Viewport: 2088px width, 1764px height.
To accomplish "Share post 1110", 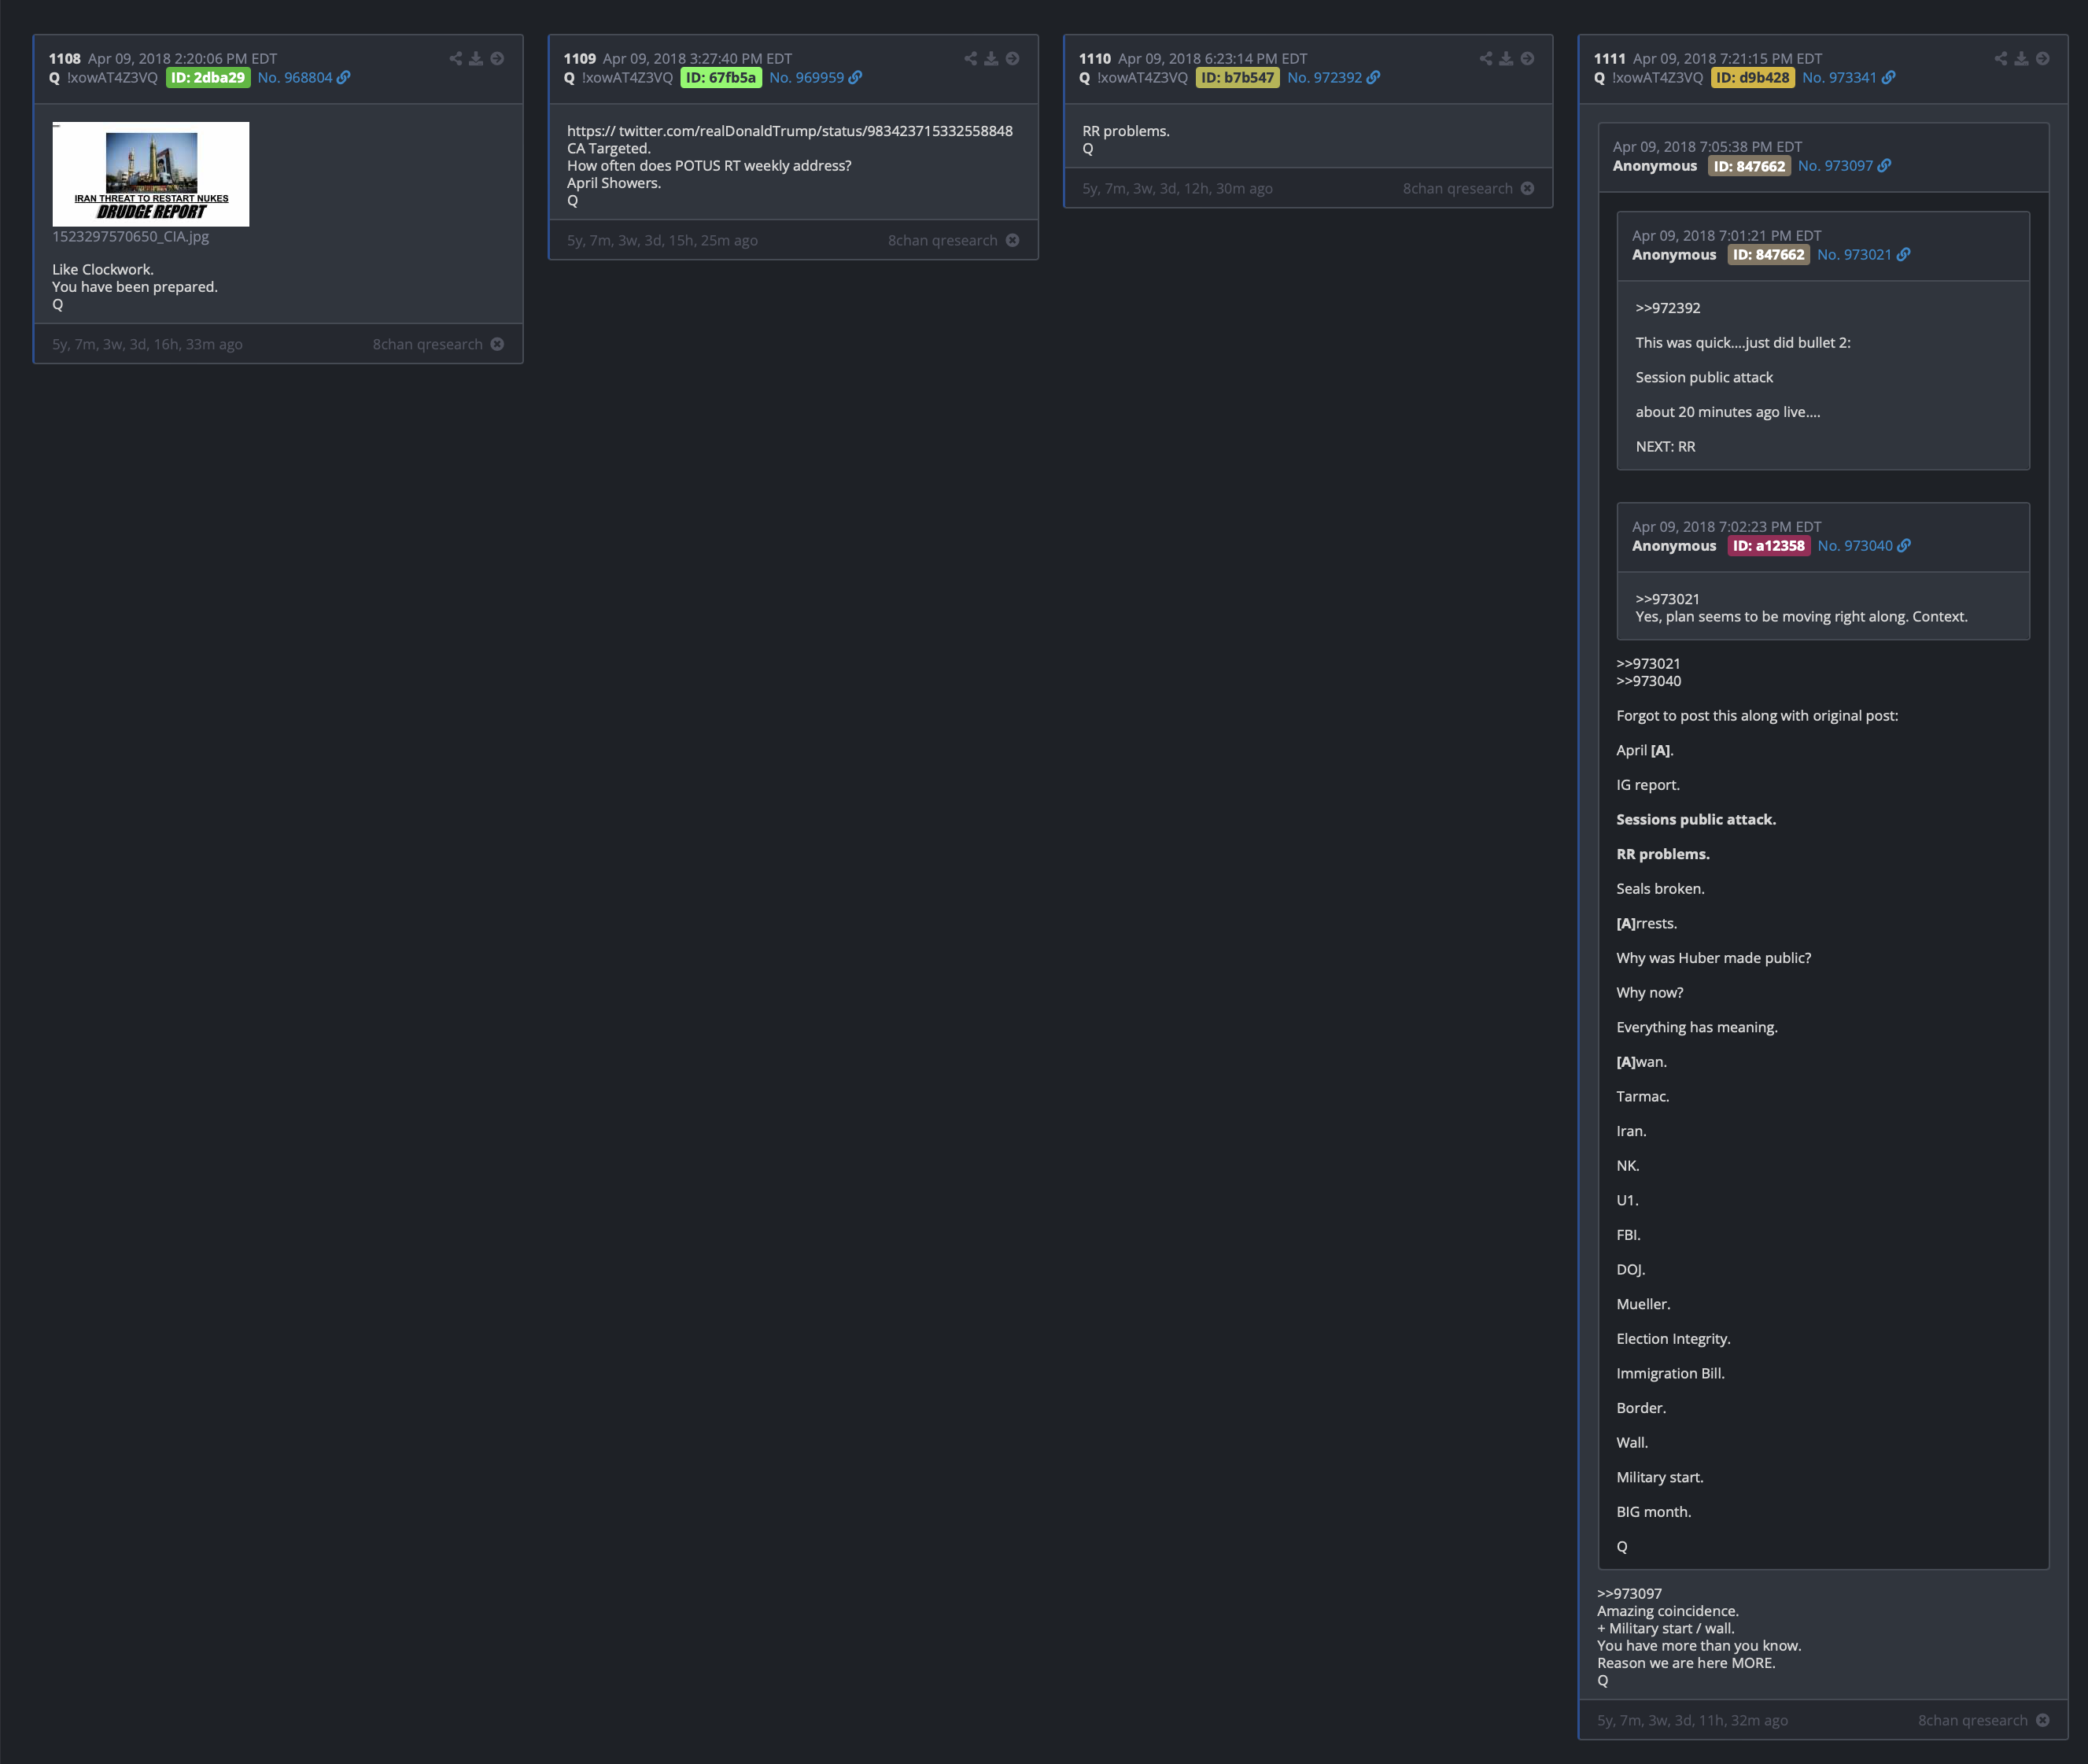I will 1485,59.
